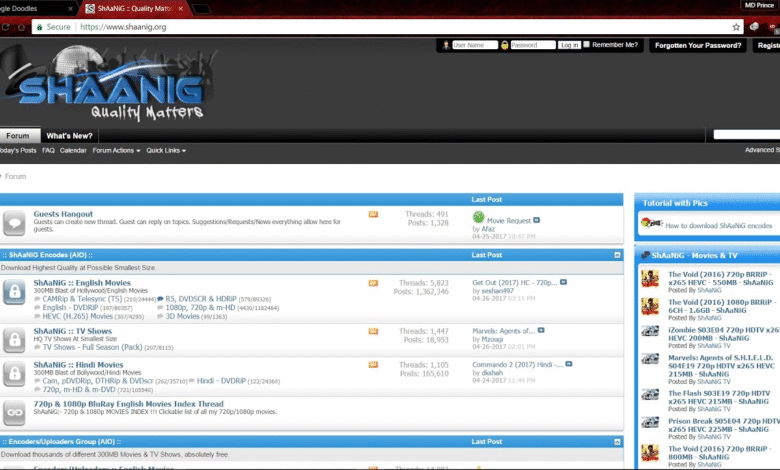Click the forum search box

click(x=746, y=135)
